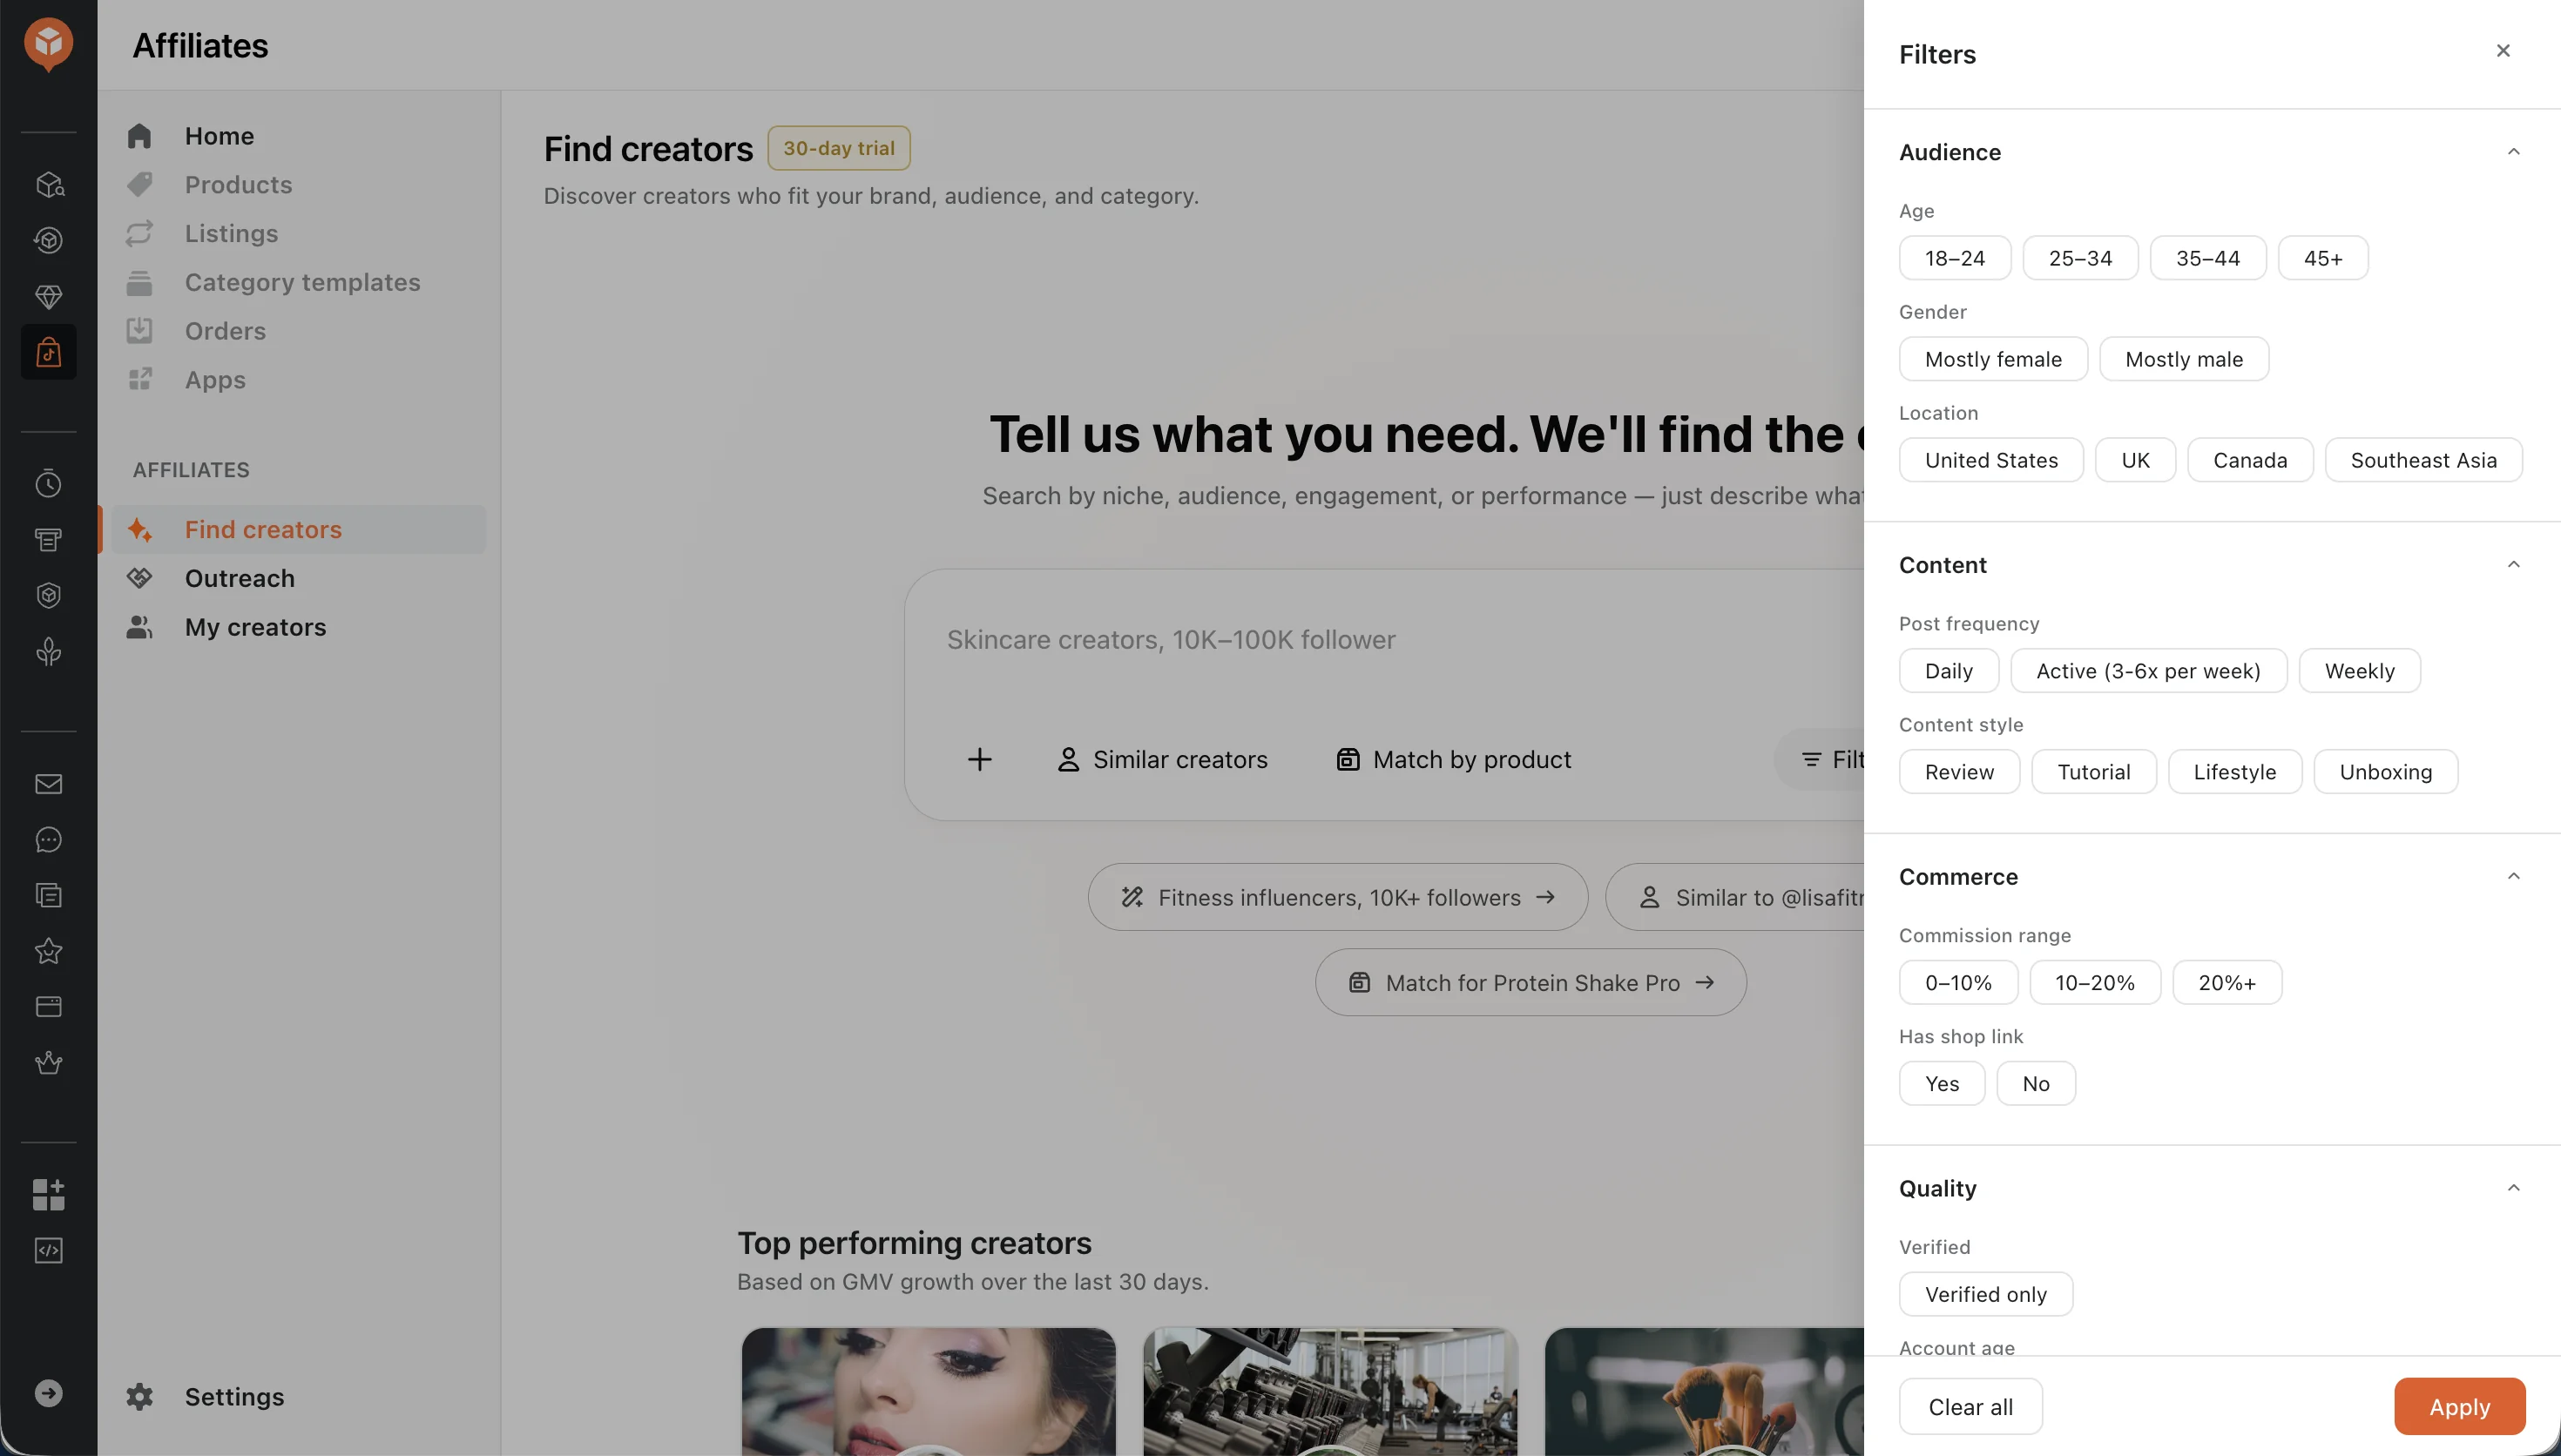
Task: Open the cube with magnifier icon in dark sidebar
Action: click(x=48, y=184)
